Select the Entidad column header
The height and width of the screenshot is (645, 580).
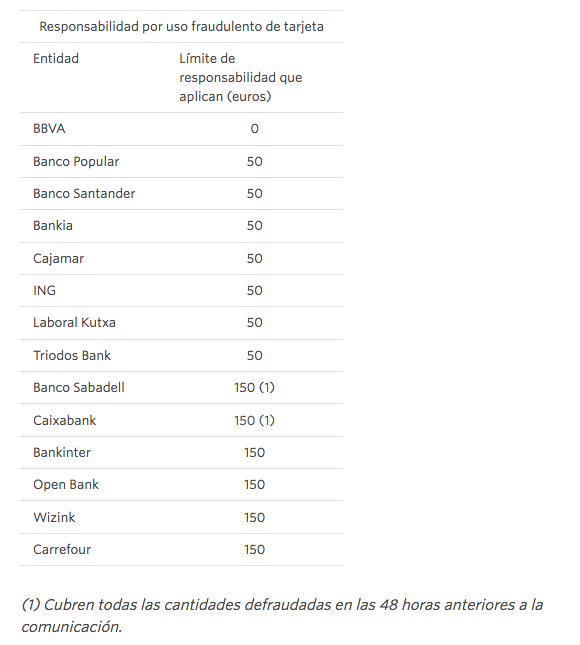56,58
